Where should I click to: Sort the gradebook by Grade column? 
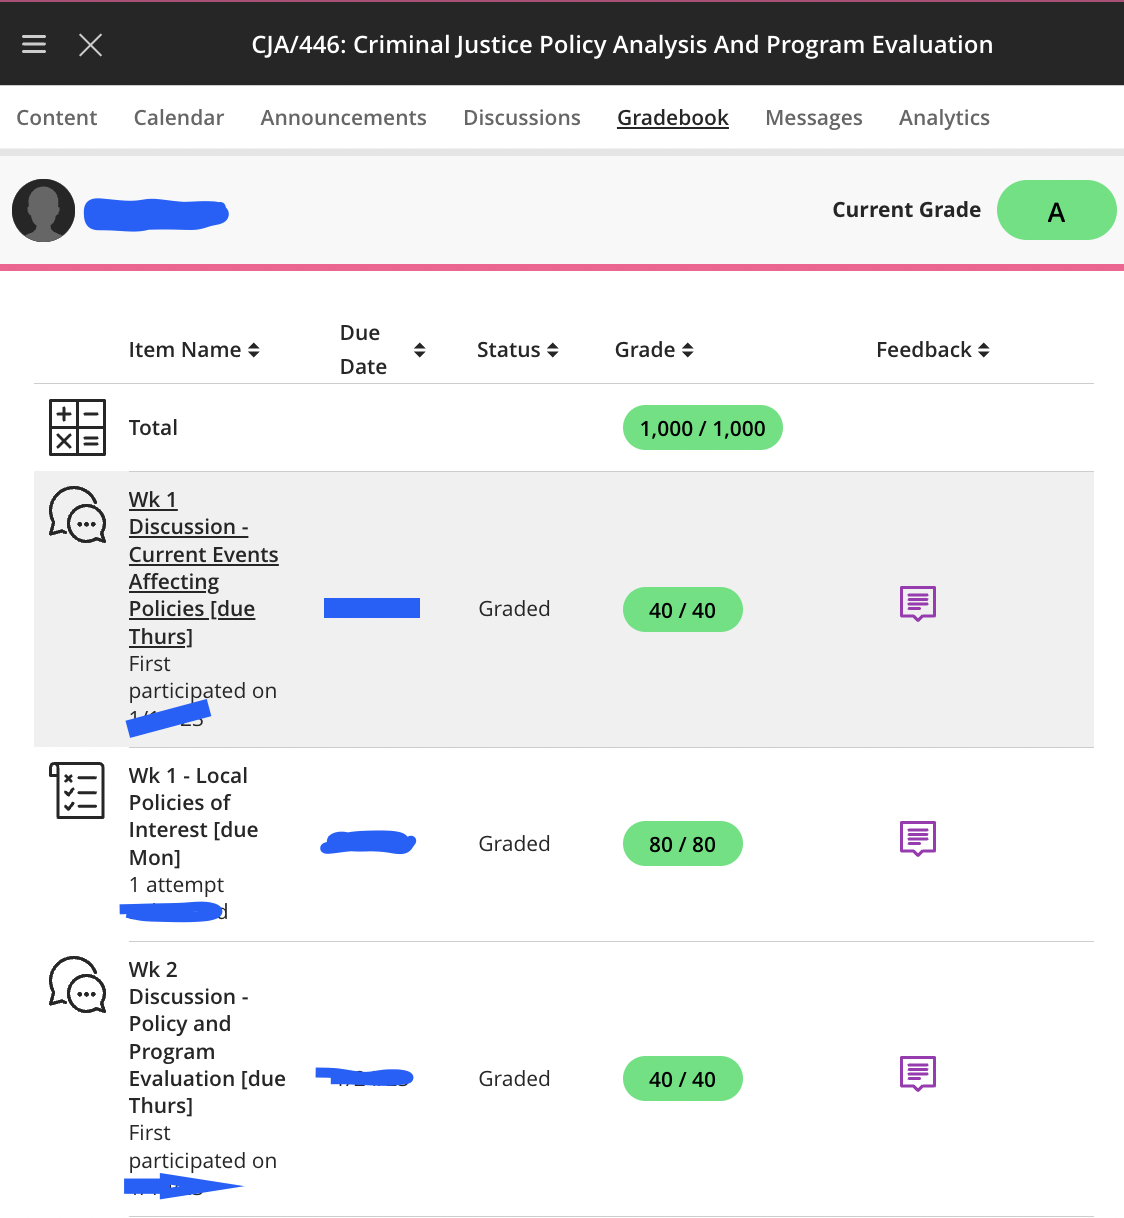click(654, 350)
